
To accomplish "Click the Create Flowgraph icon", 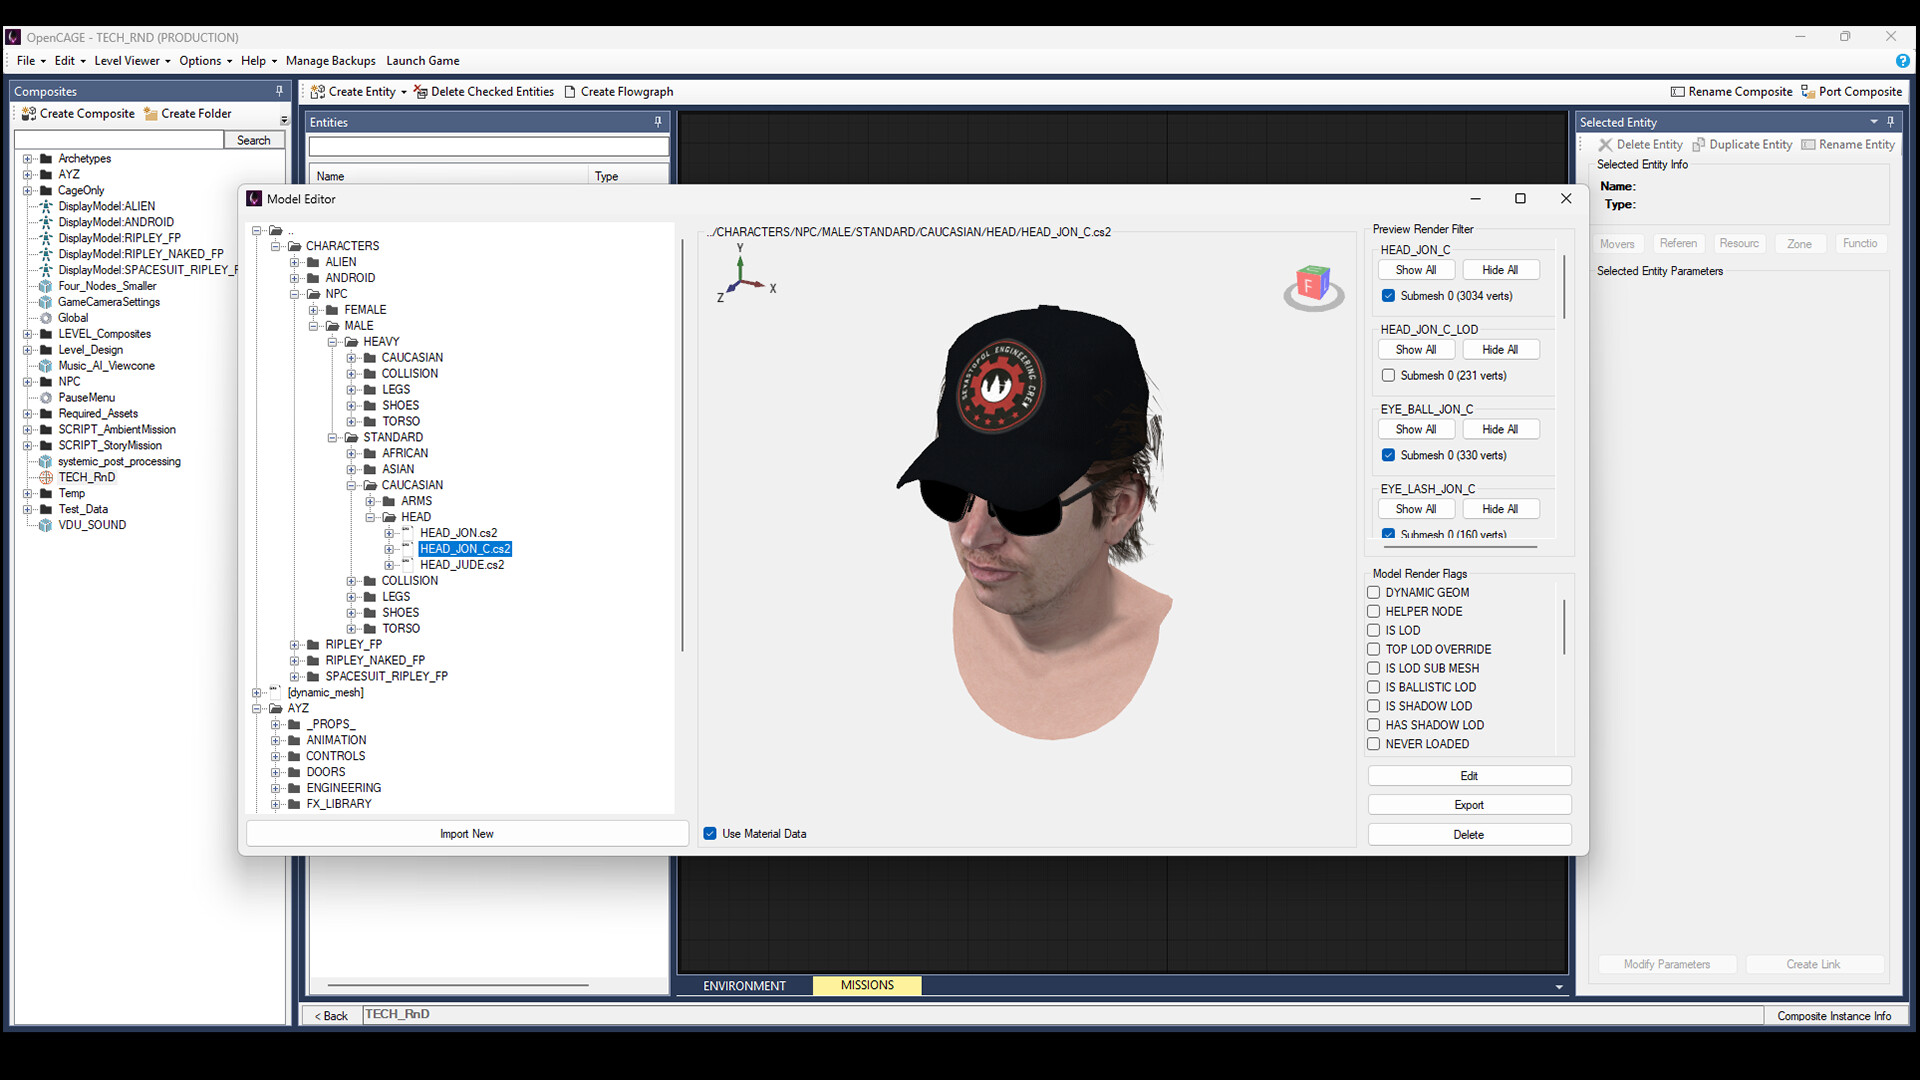I will 570,92.
